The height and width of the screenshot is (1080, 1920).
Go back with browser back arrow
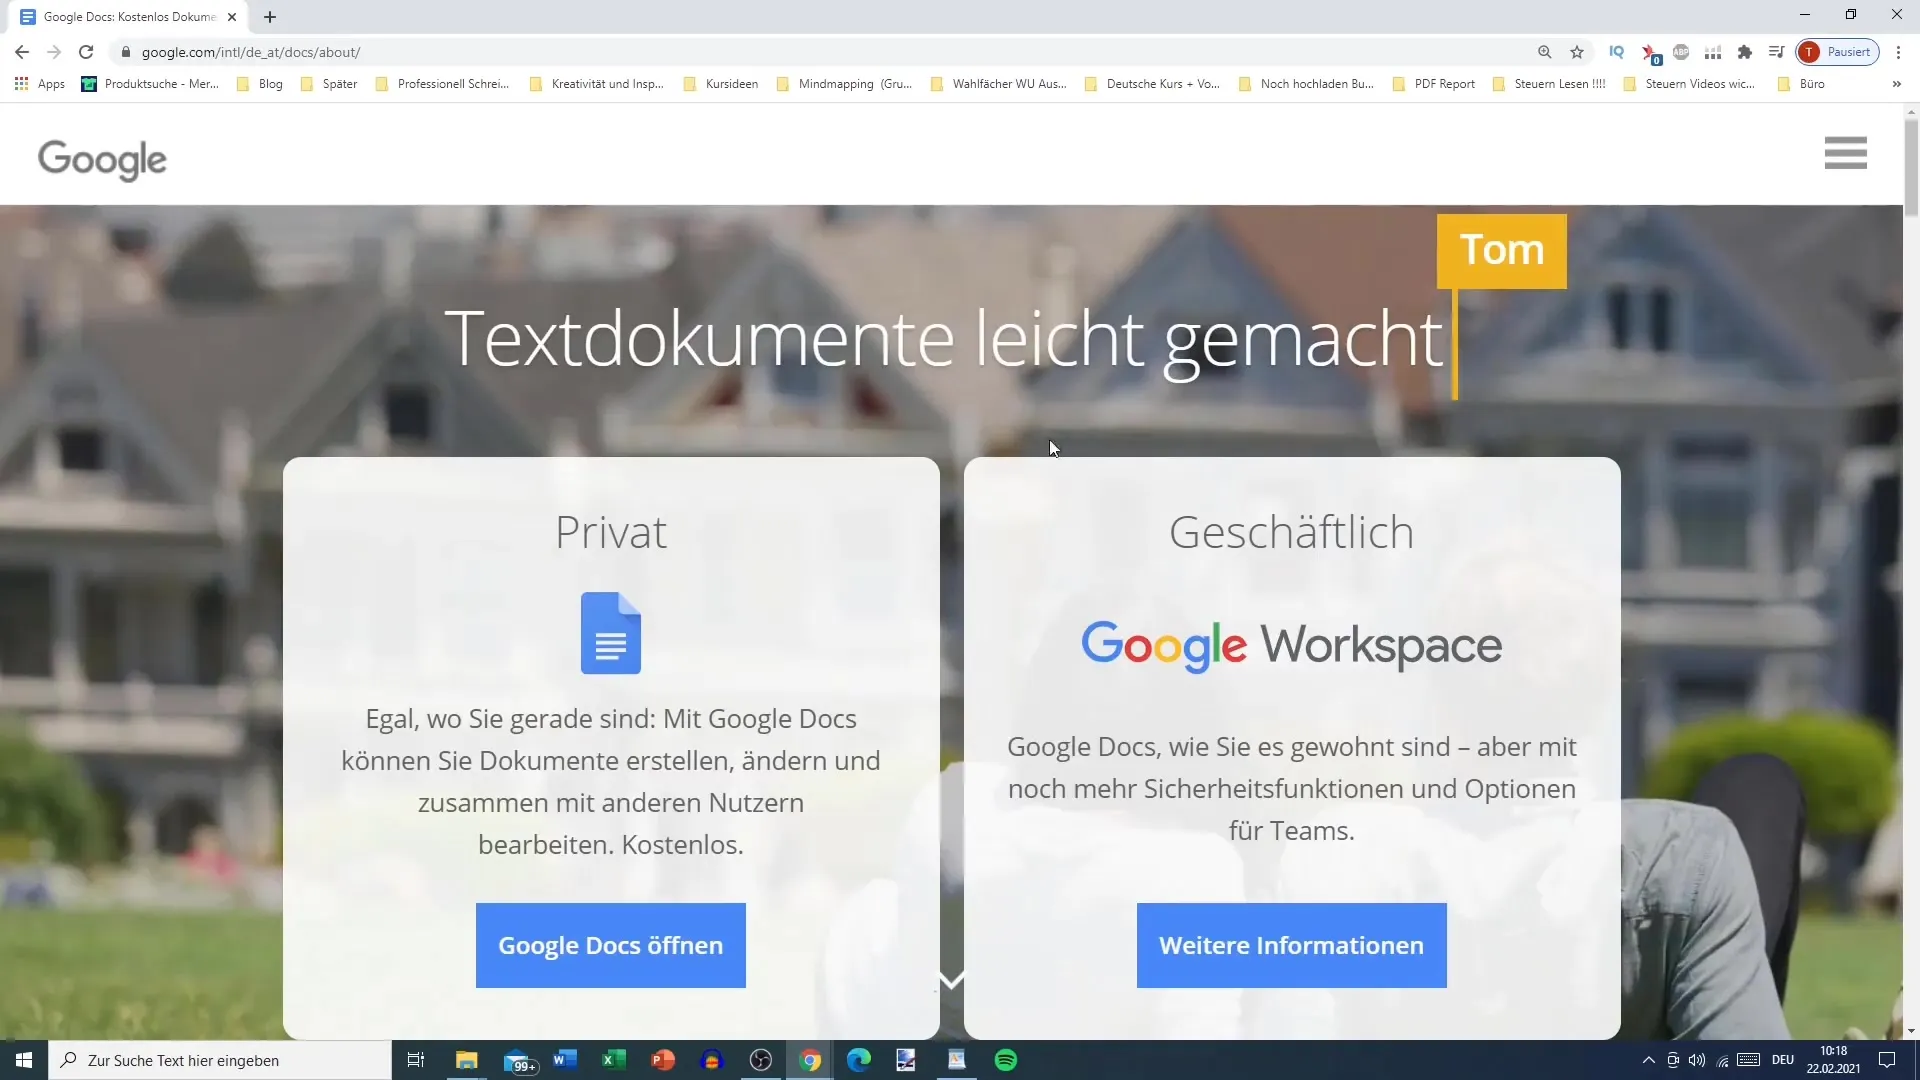(x=22, y=52)
